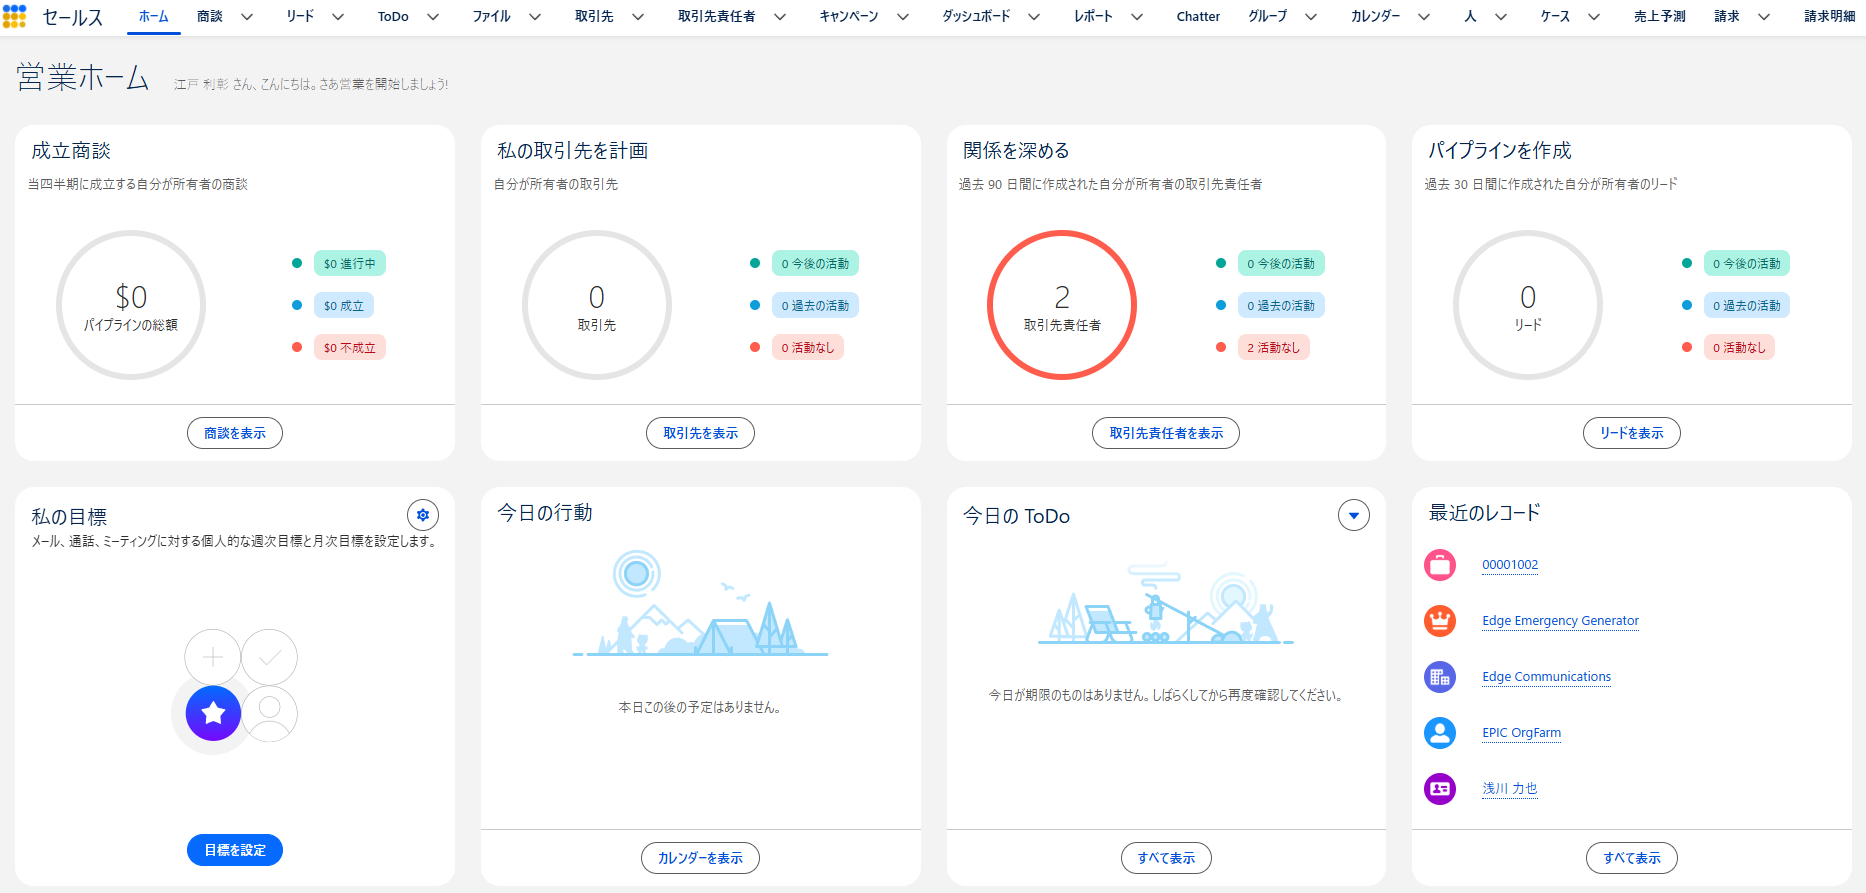Open the ダッシュボード tab
This screenshot has height=893, width=1866.
(976, 17)
